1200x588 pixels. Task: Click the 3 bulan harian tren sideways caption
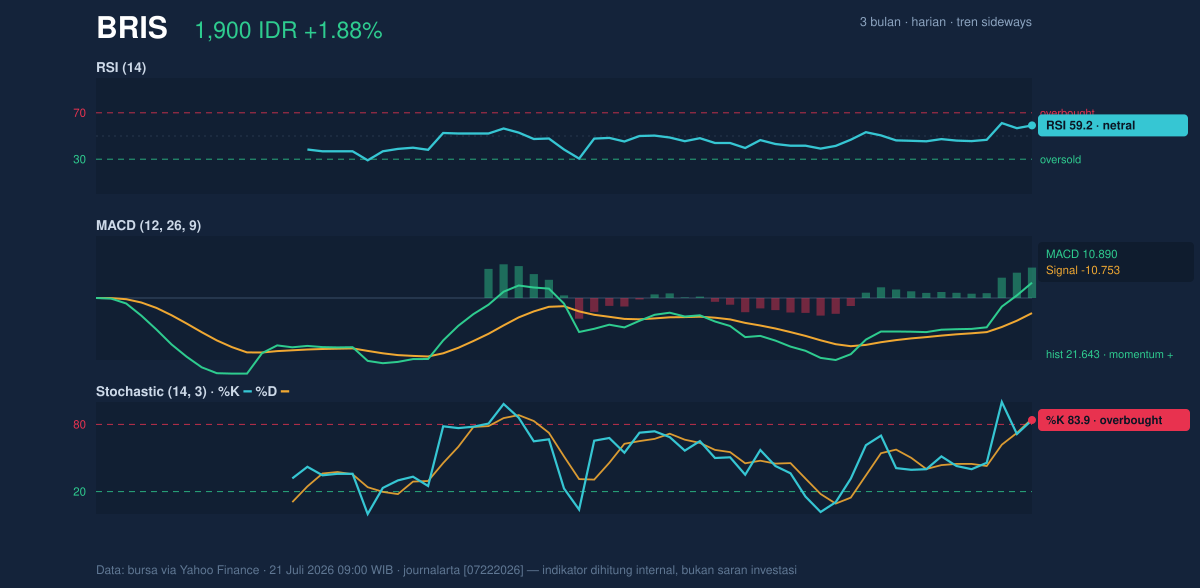(945, 22)
